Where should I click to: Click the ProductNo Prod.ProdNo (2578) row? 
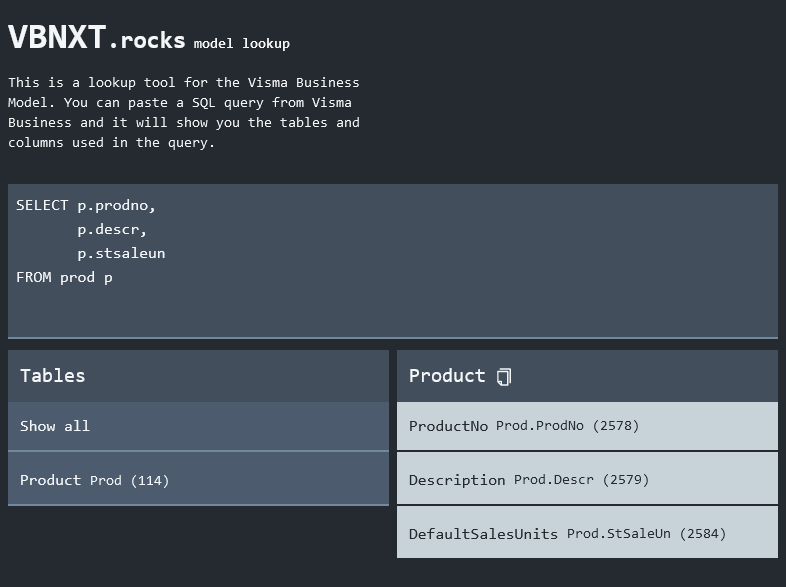(587, 426)
